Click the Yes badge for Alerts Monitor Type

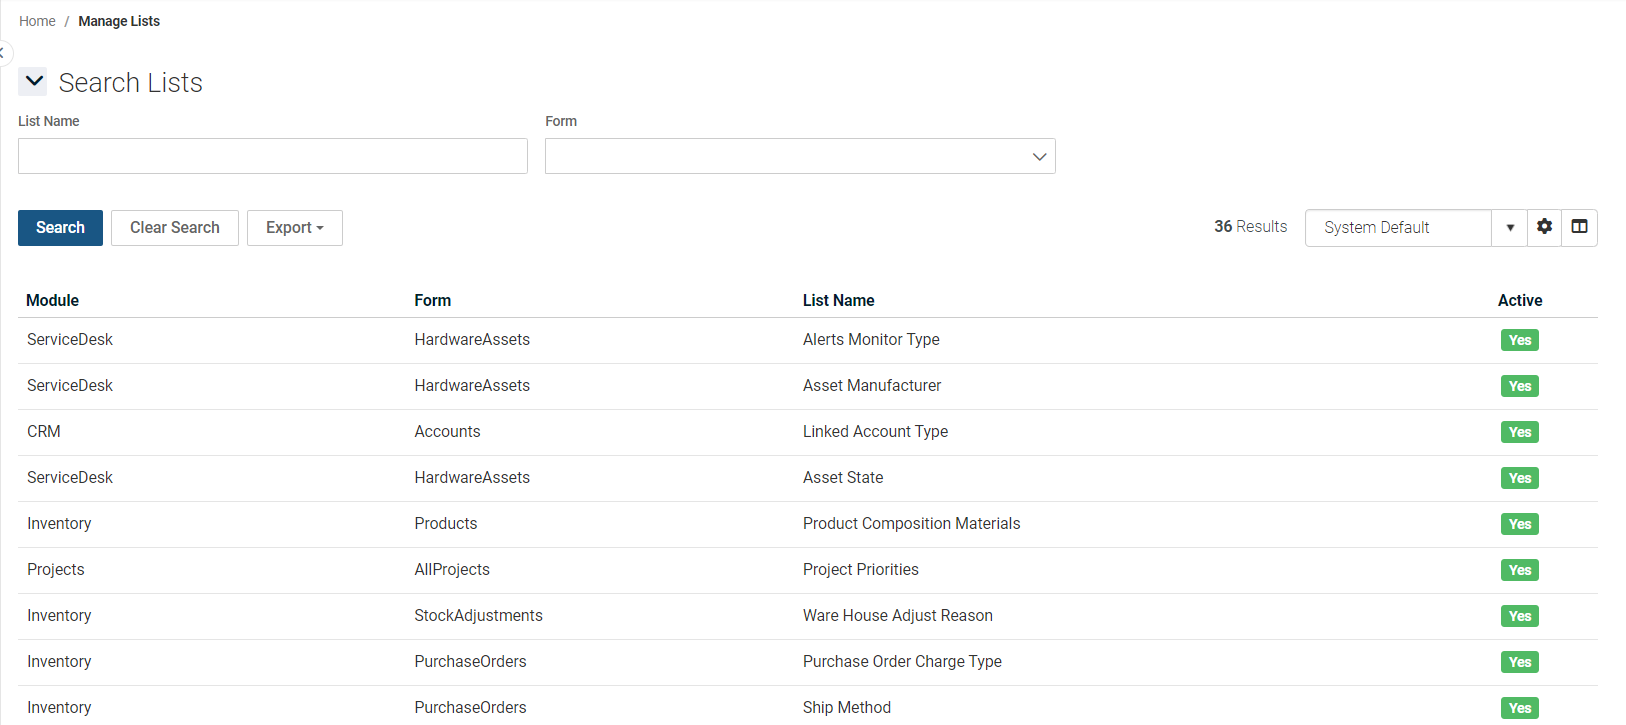click(x=1519, y=340)
